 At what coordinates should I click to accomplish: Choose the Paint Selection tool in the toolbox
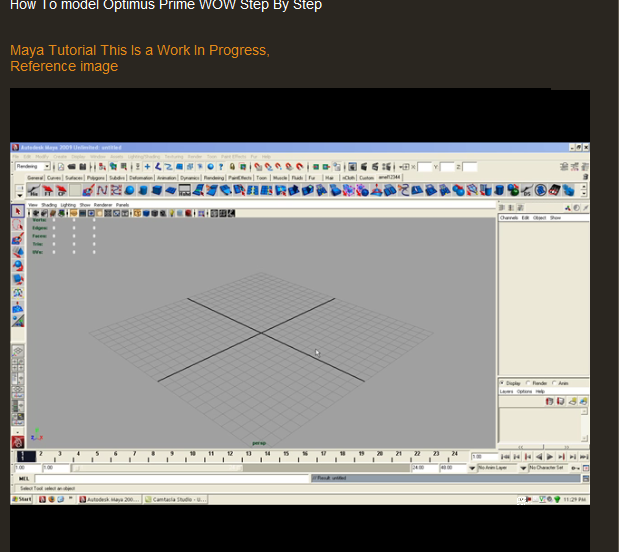[18, 238]
